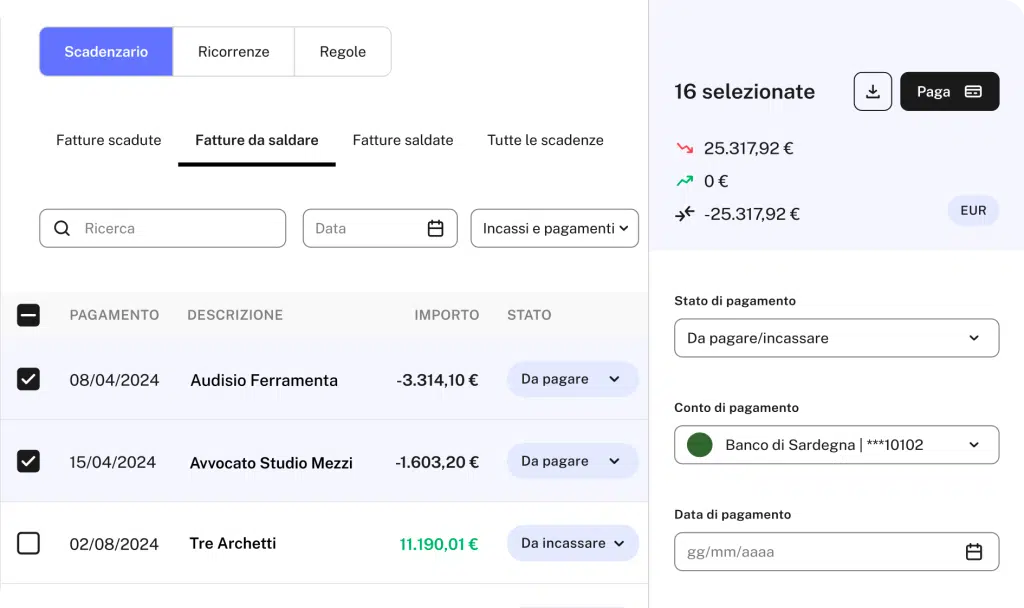Image resolution: width=1024 pixels, height=608 pixels.
Task: Click the green Banco di Sardegna circle
Action: (700, 445)
